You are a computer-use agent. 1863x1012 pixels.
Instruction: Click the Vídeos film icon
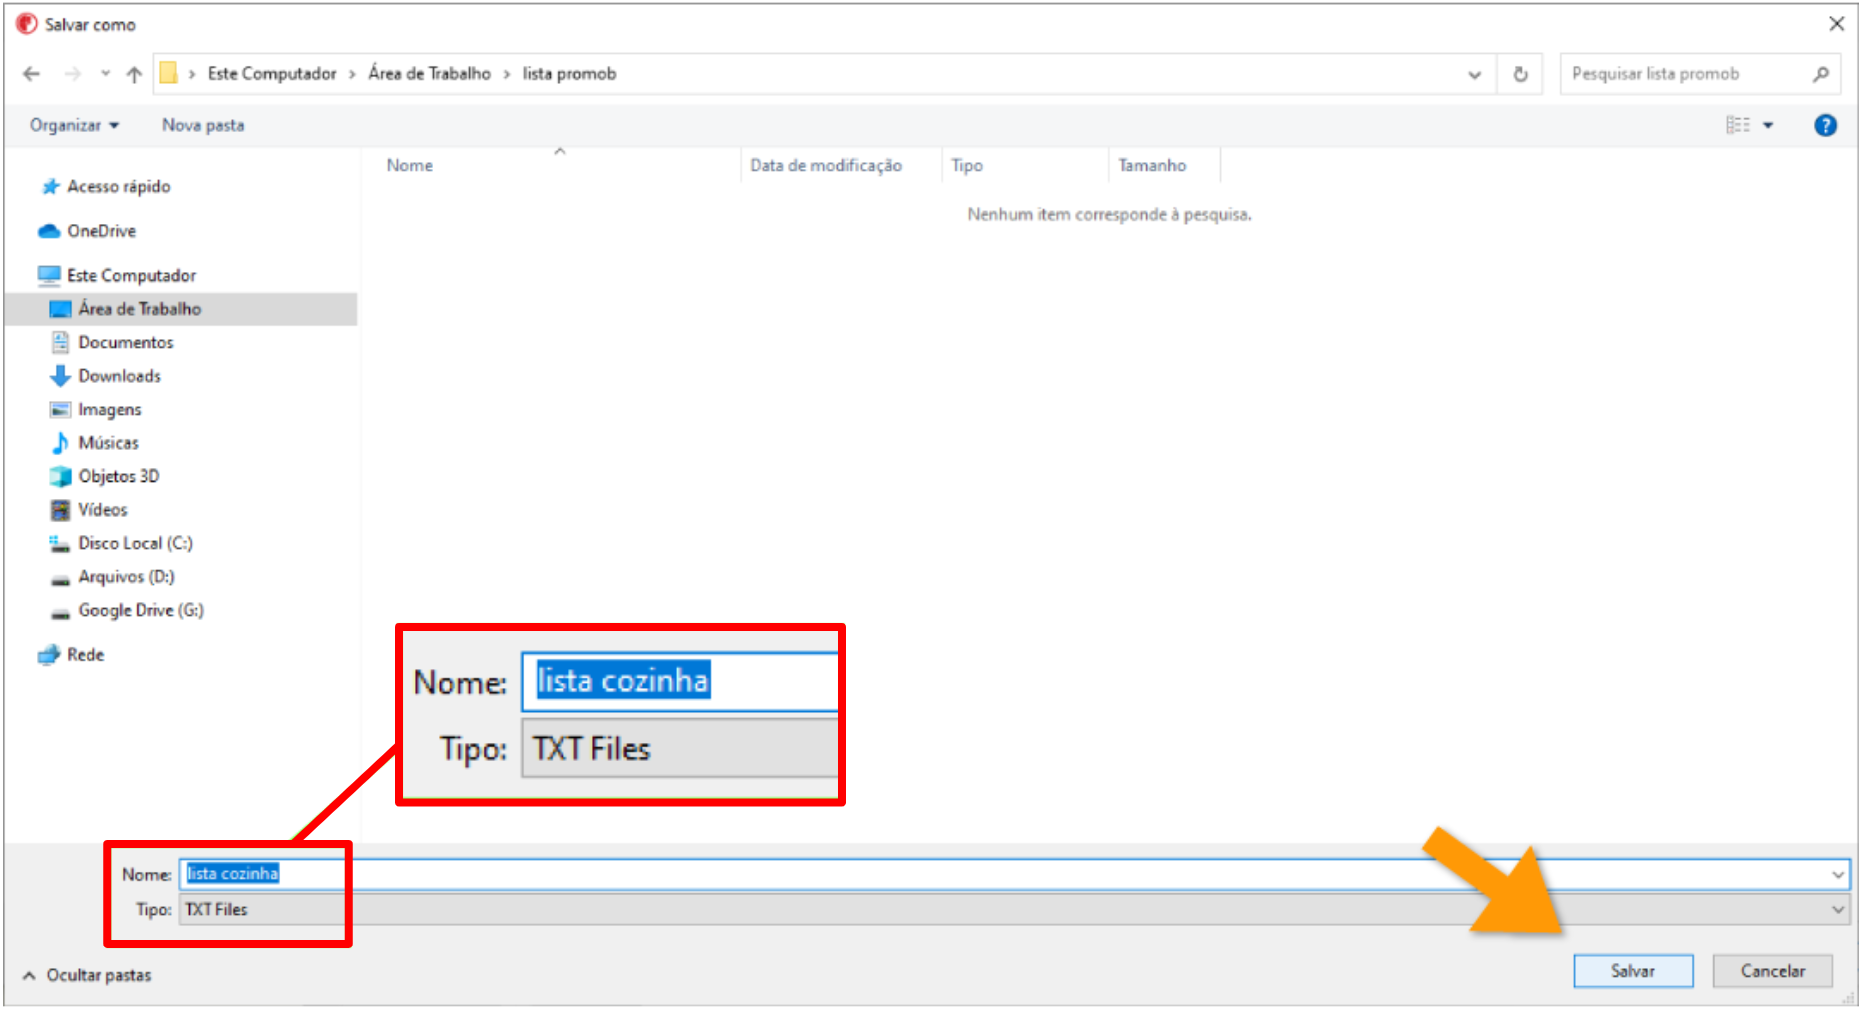point(60,510)
